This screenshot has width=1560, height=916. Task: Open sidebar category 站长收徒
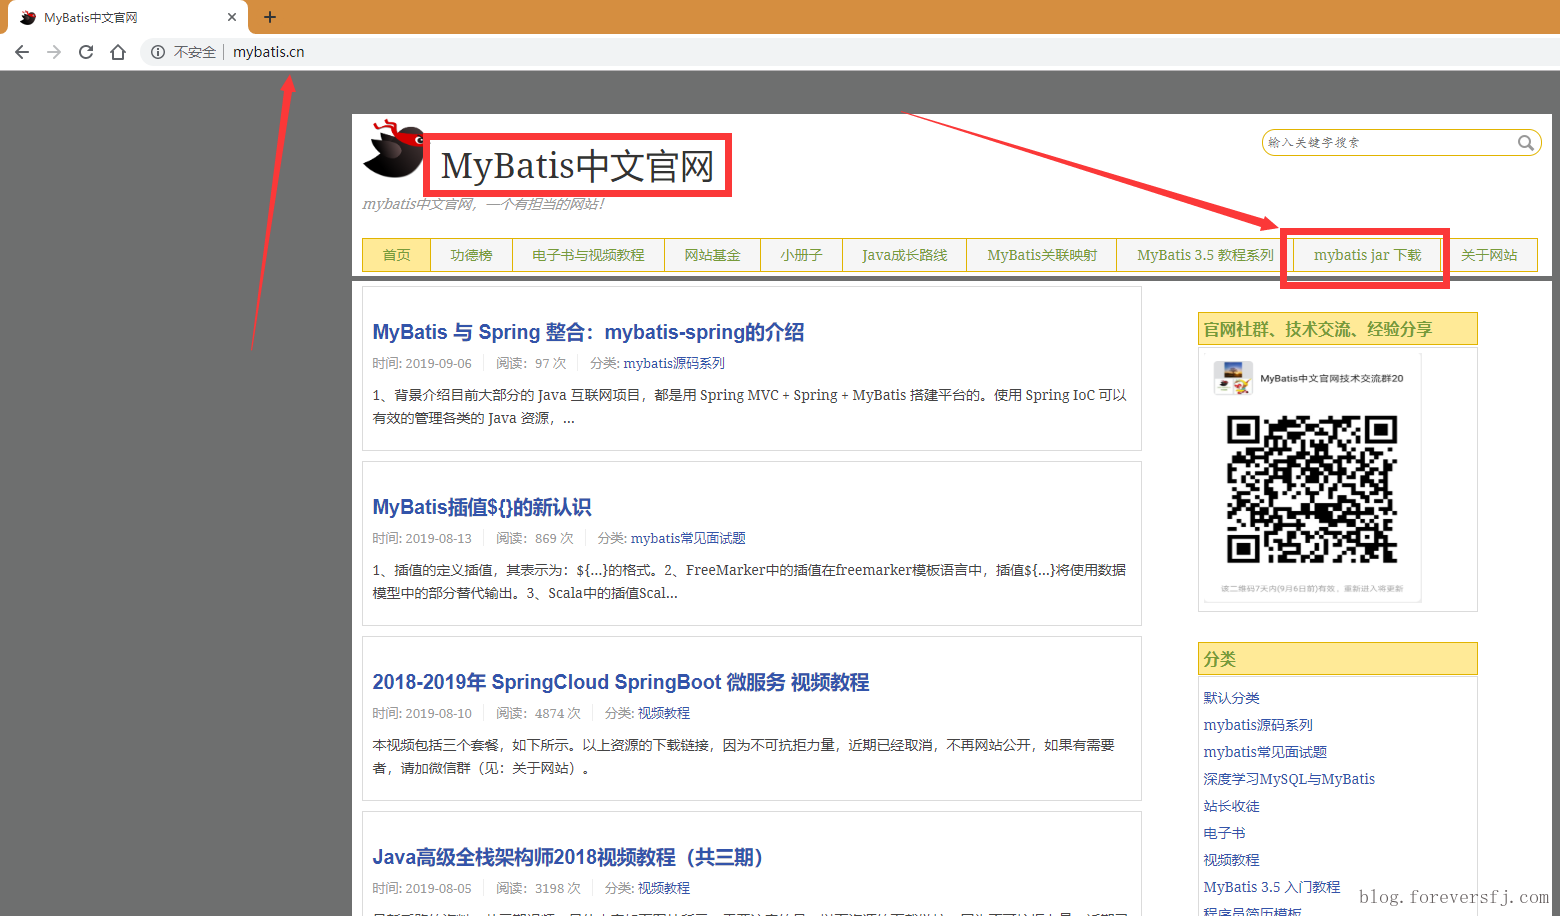1231,806
